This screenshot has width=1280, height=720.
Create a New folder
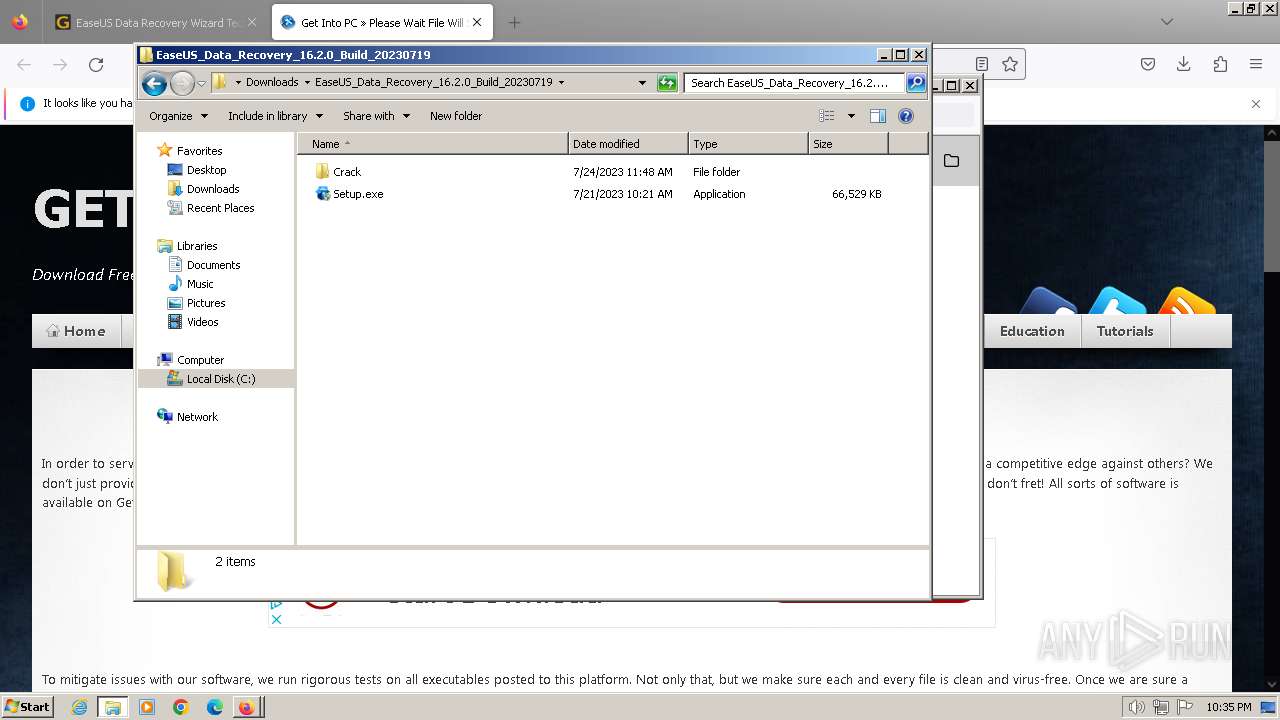coord(456,116)
